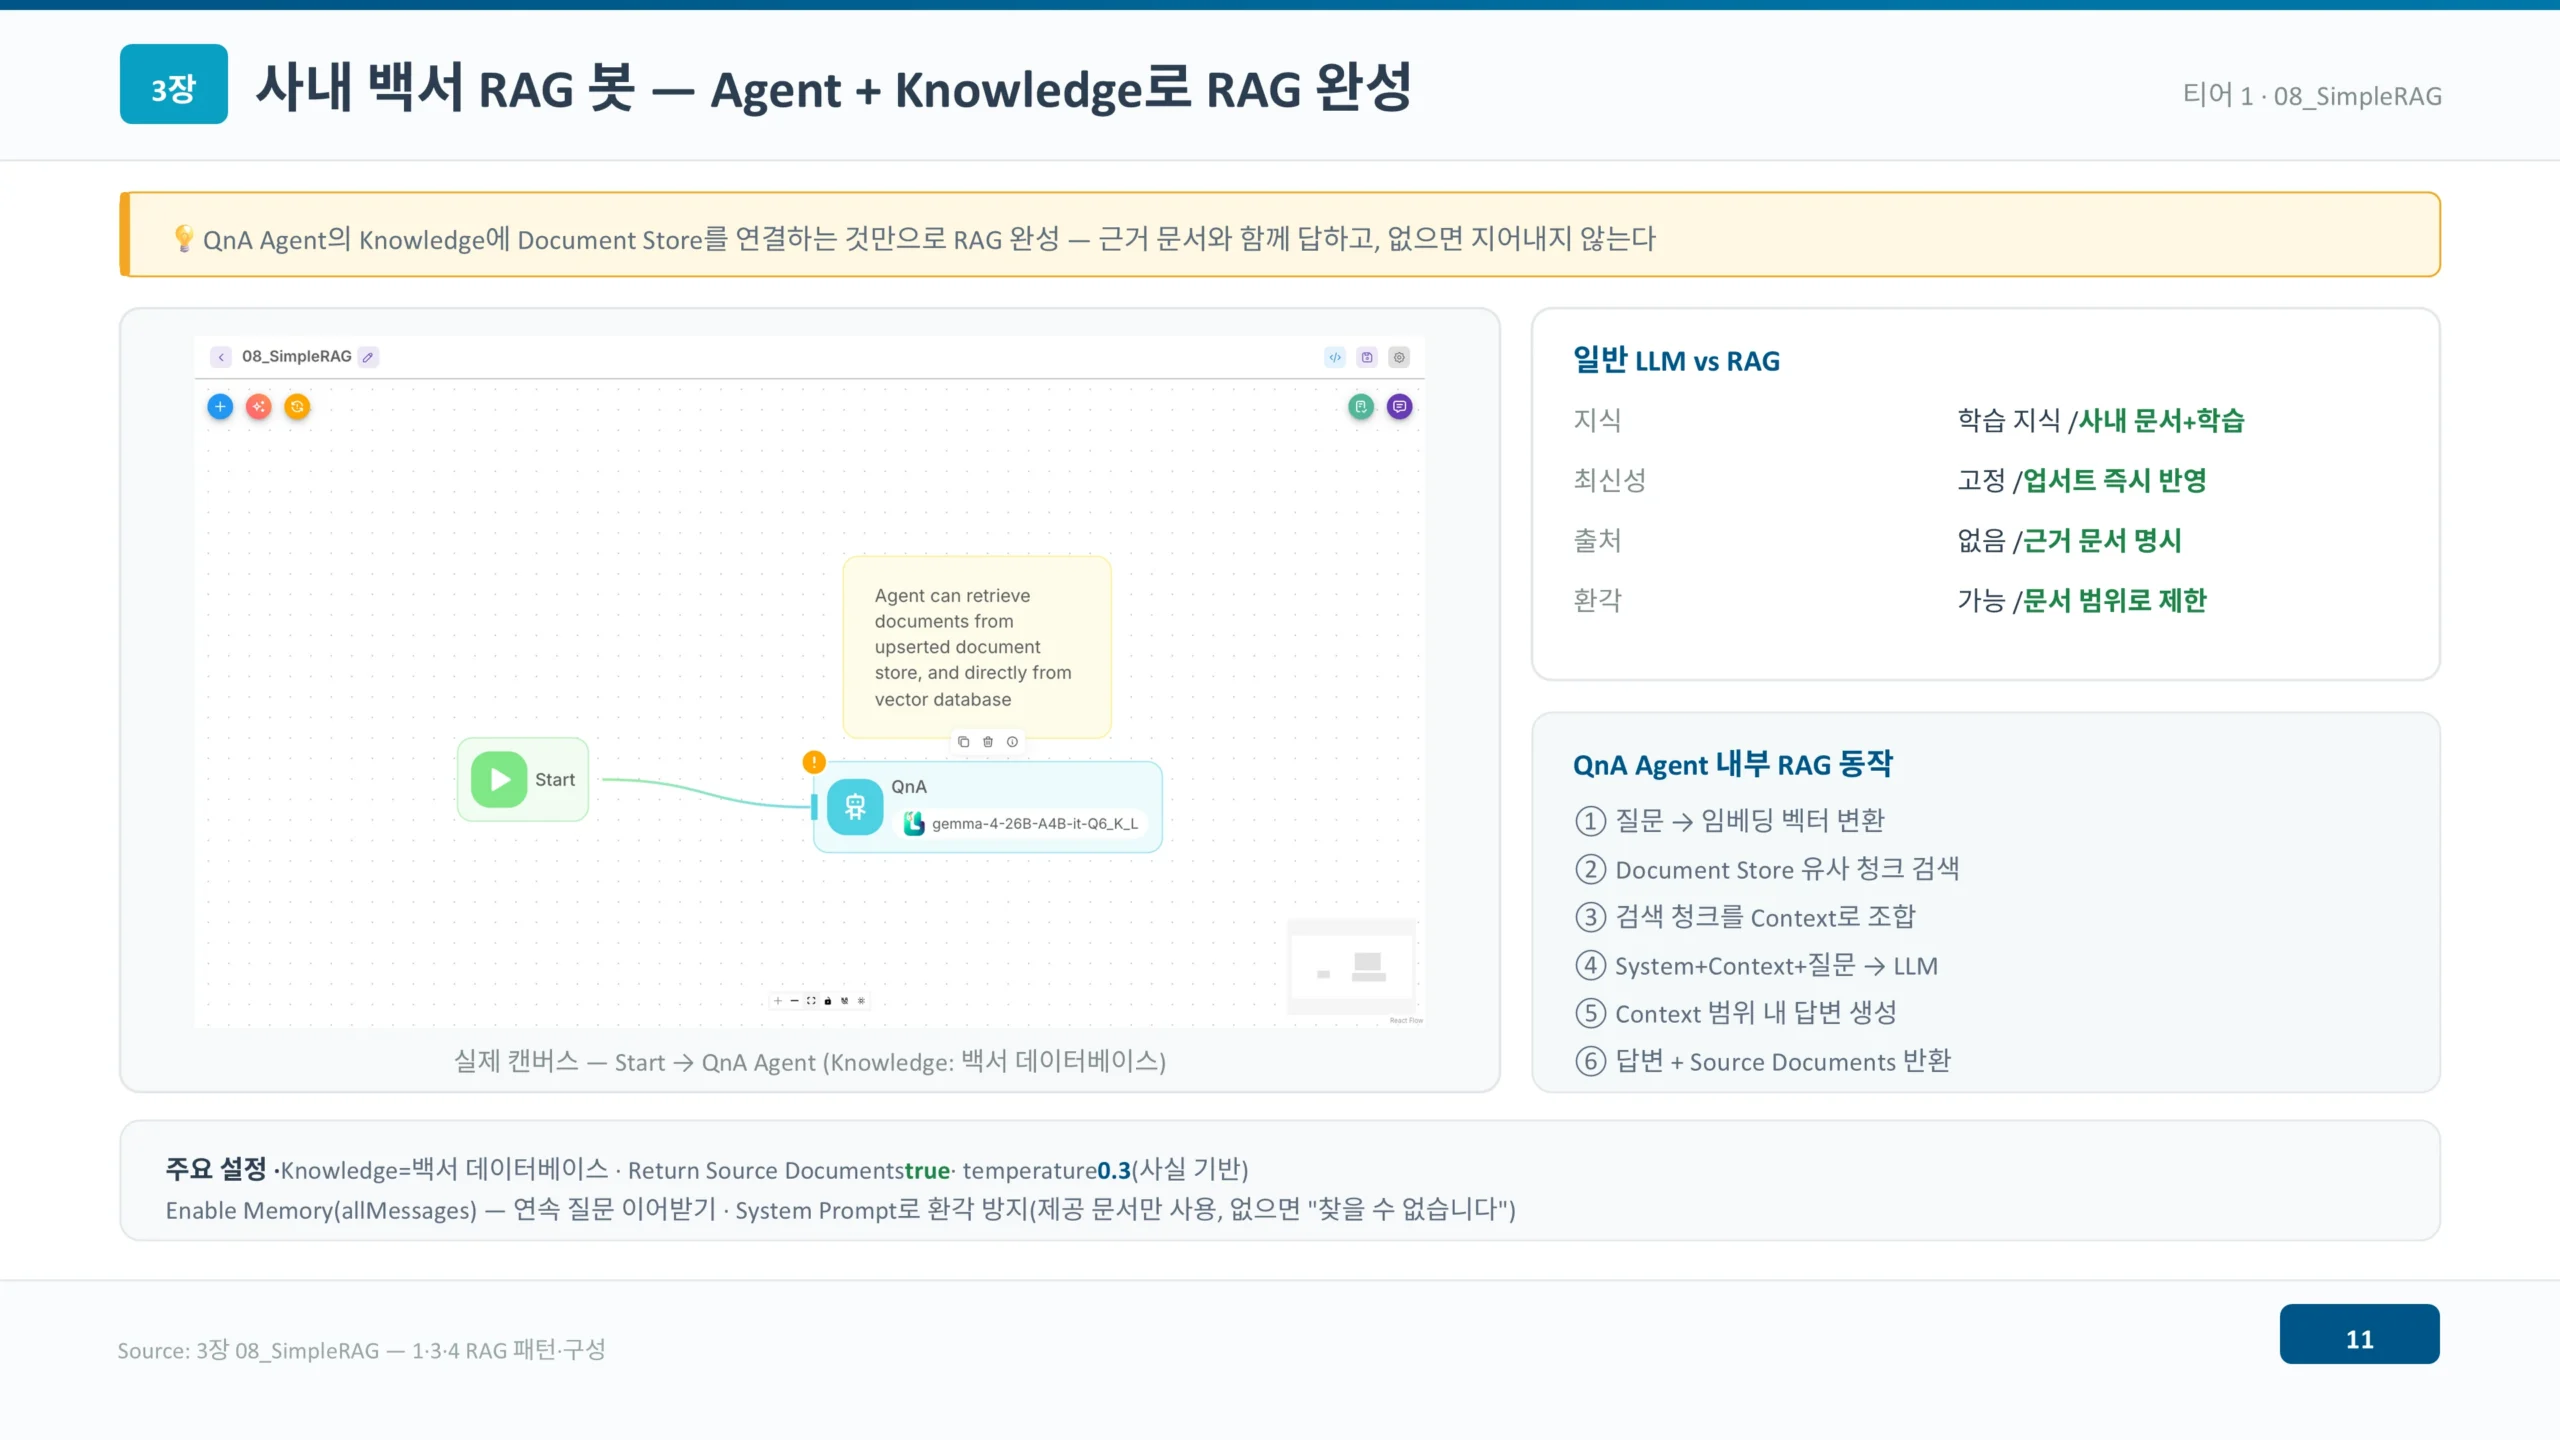Screen dimensions: 2560x1440
Task: Click the '근거 문서 명시' green text
Action: [x=2102, y=541]
